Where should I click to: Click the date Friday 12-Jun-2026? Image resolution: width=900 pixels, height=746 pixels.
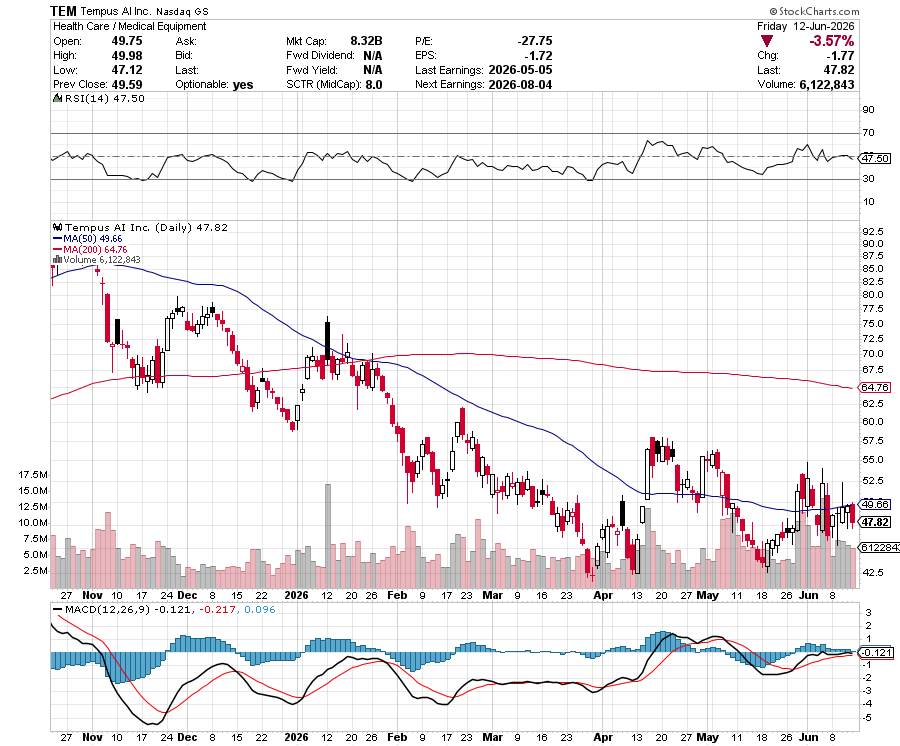click(805, 26)
